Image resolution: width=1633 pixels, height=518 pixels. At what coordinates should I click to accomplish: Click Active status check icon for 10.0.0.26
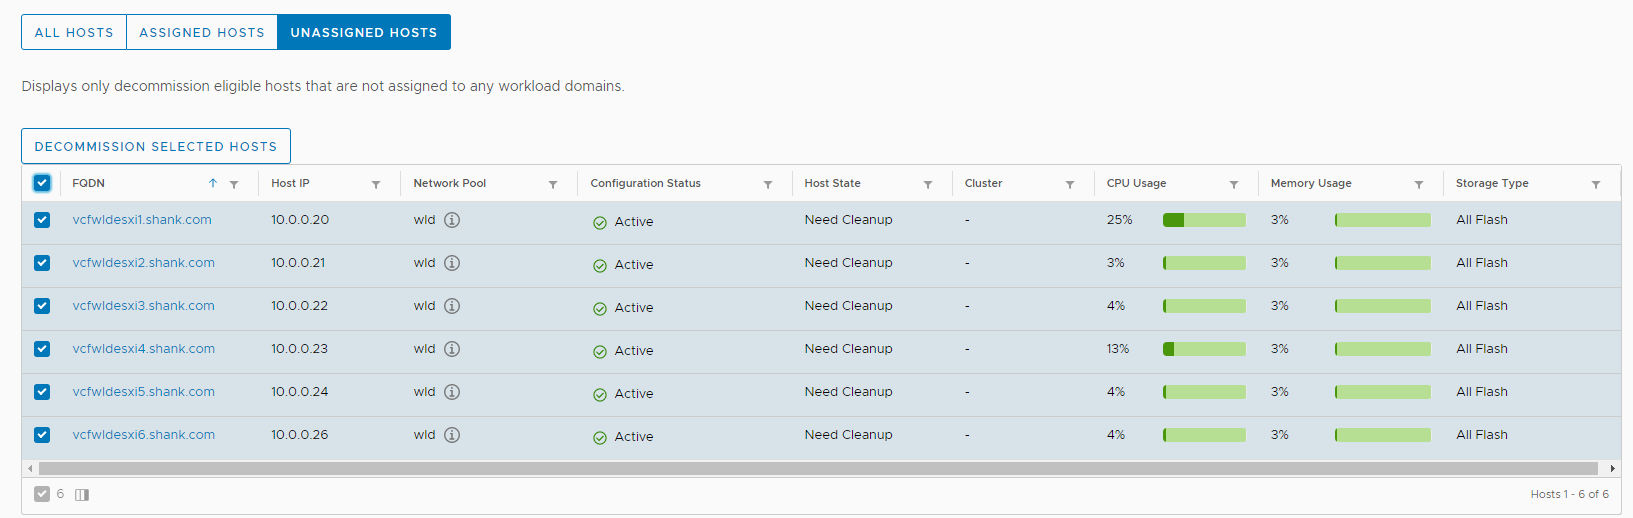600,438
